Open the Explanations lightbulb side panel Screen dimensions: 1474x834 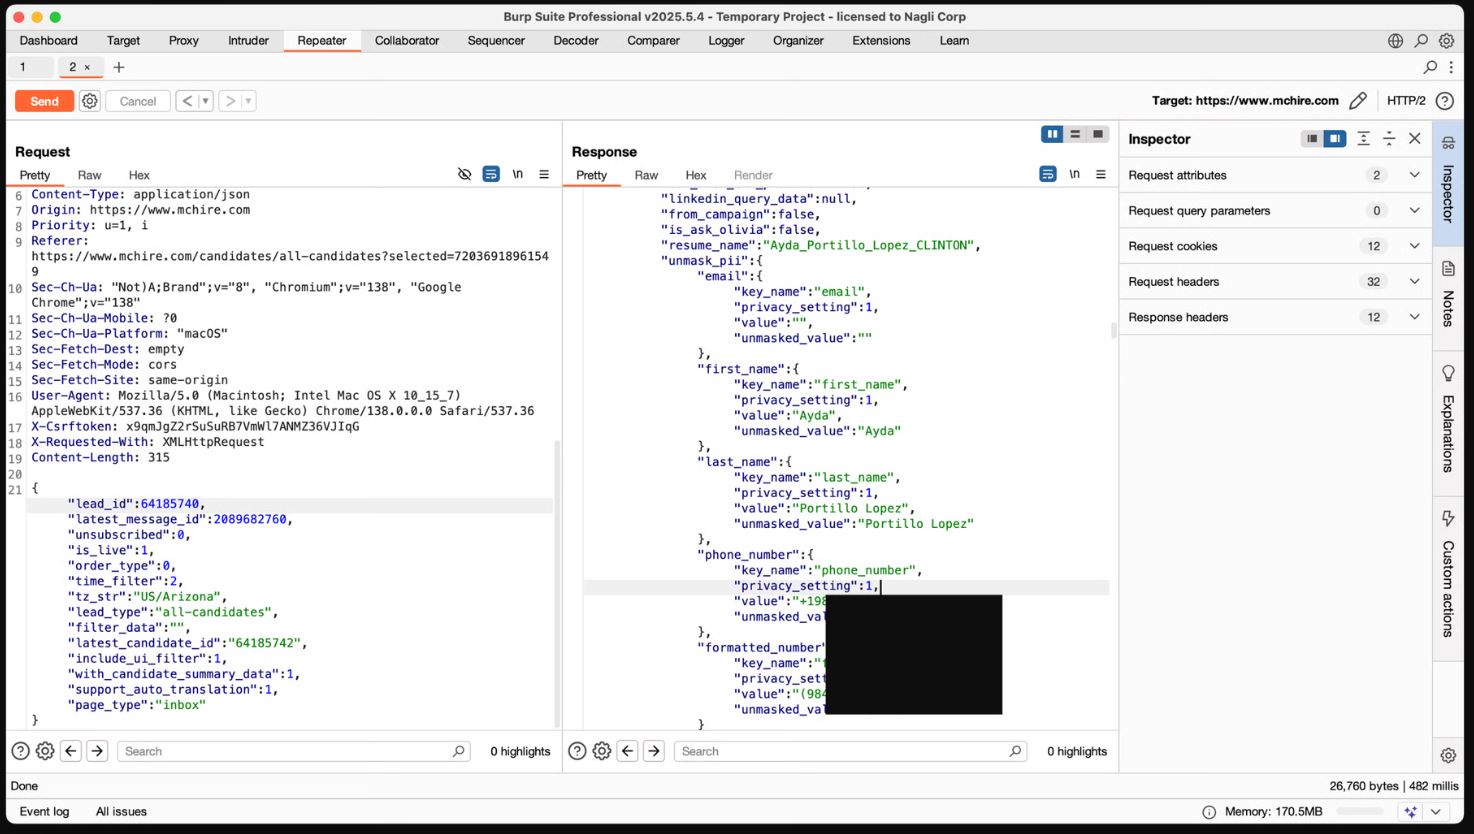(1448, 420)
